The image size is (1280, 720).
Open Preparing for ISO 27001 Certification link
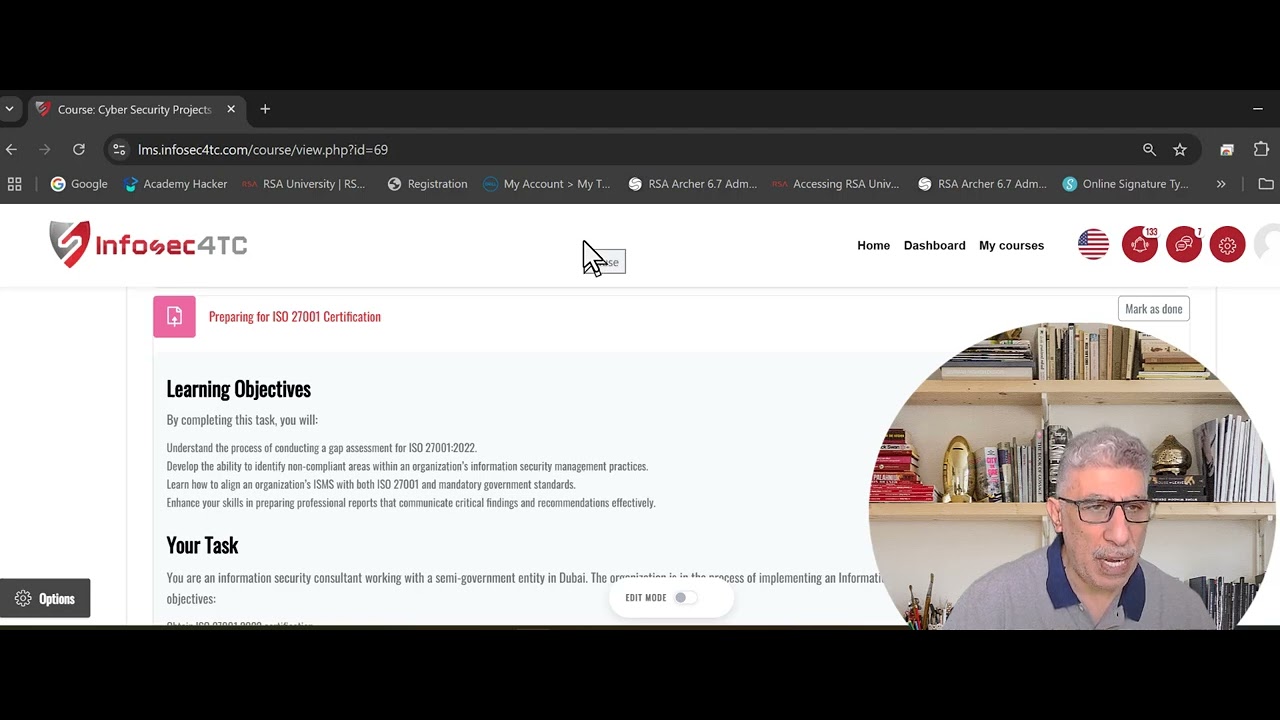(295, 317)
